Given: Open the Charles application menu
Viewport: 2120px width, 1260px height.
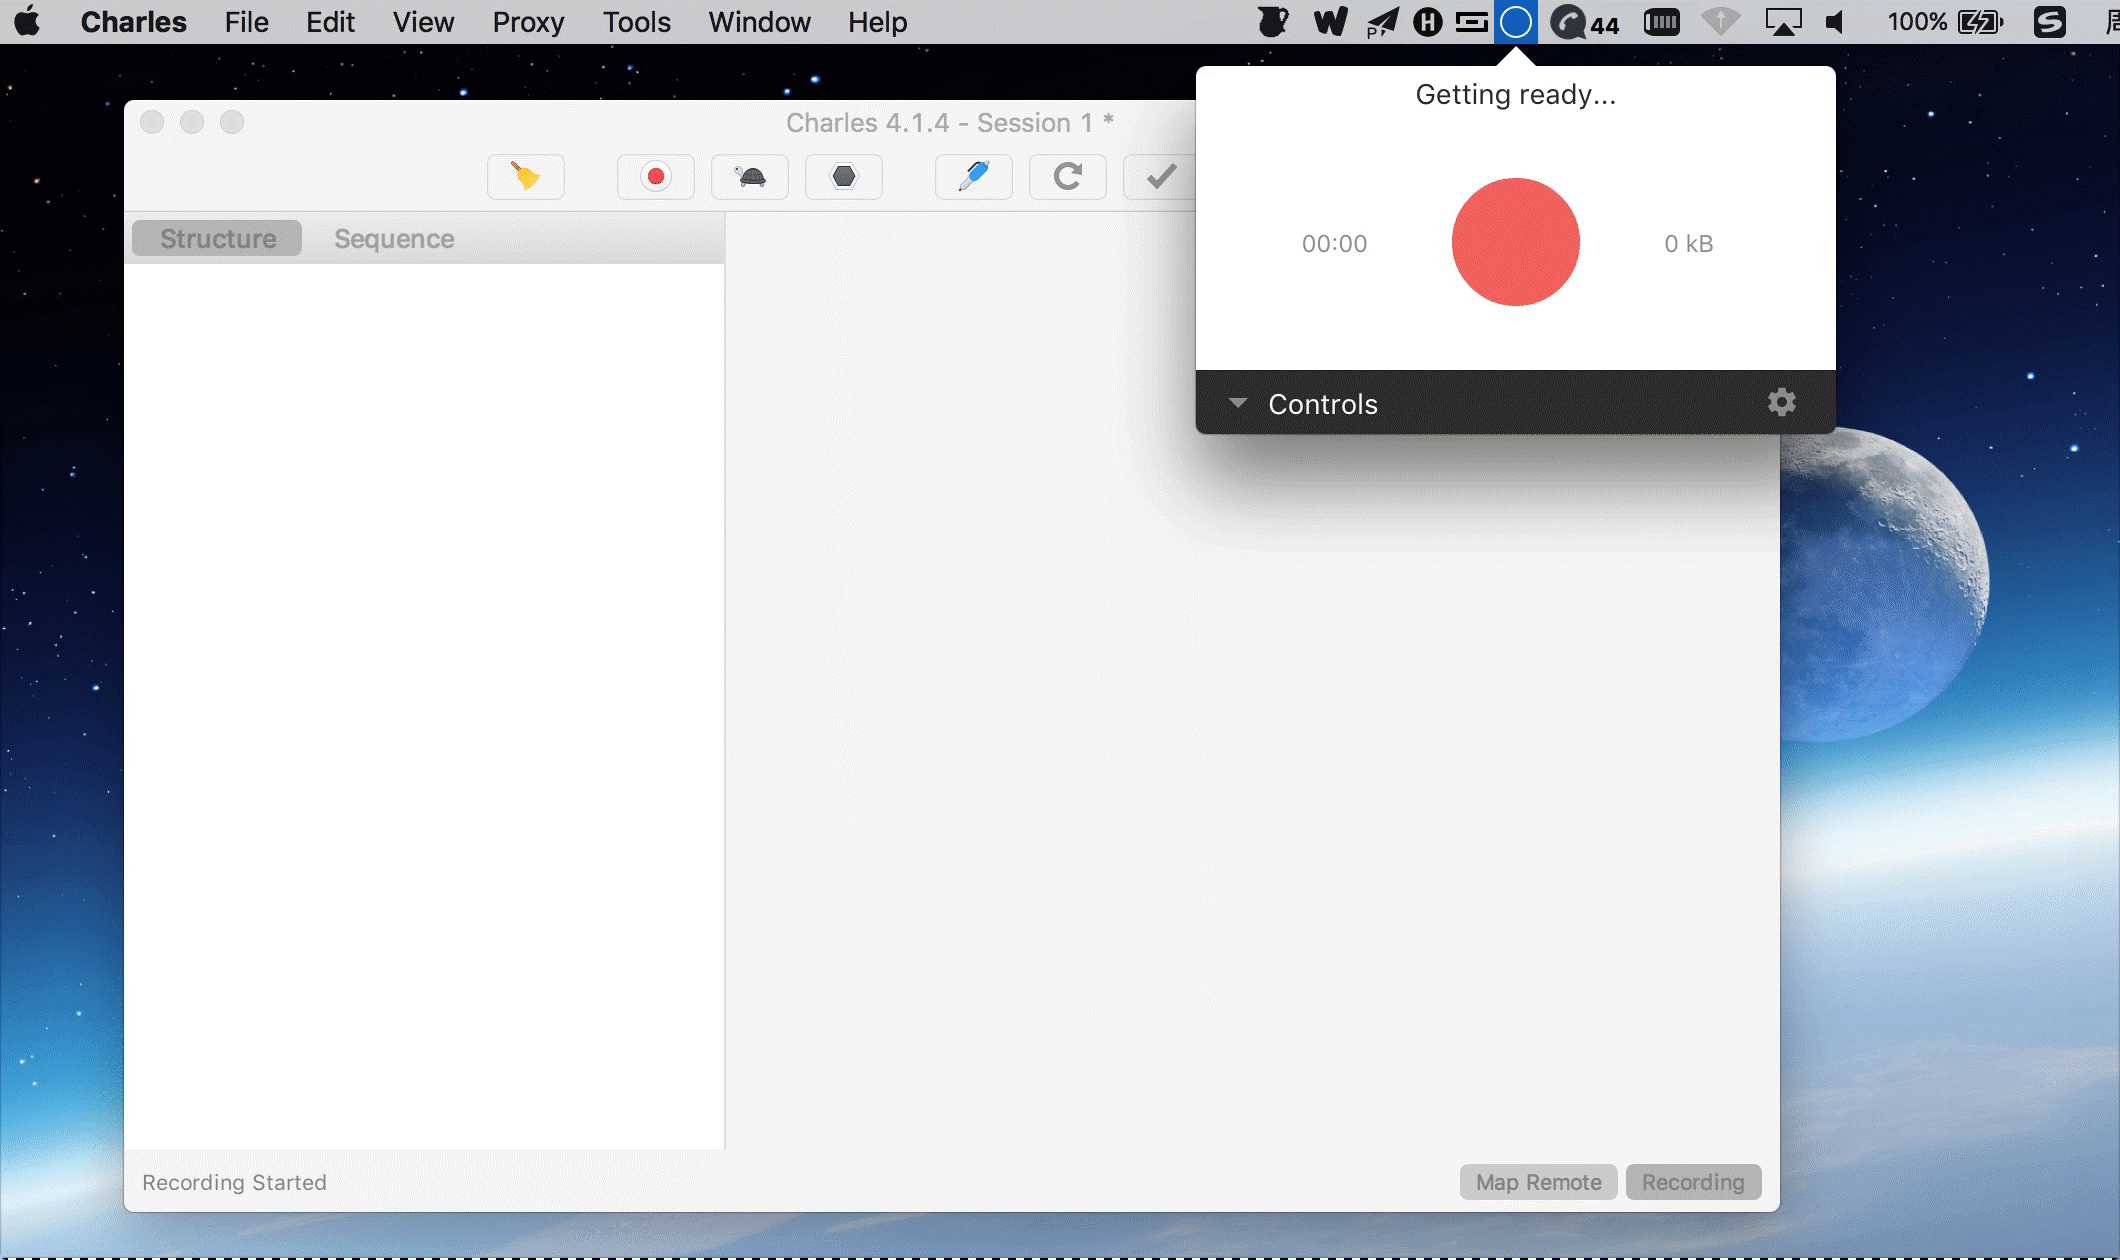Looking at the screenshot, I should tap(133, 22).
